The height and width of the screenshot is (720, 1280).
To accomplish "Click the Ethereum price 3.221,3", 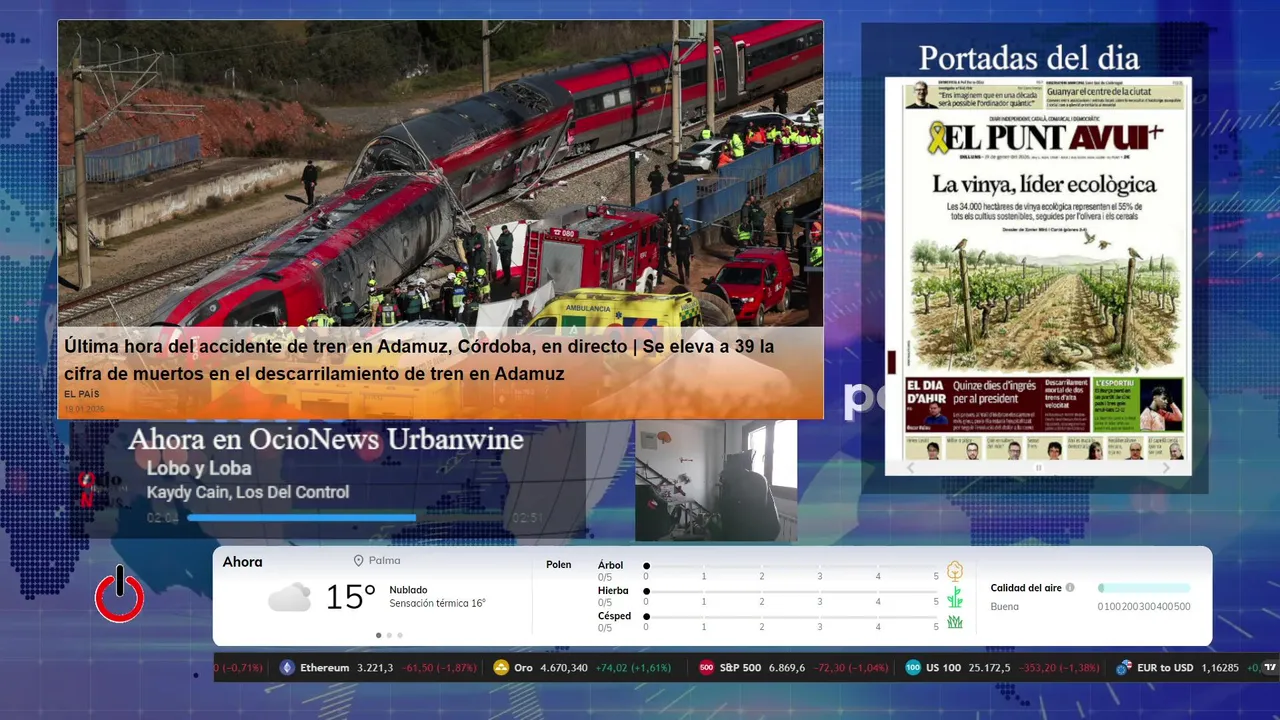I will click(375, 668).
